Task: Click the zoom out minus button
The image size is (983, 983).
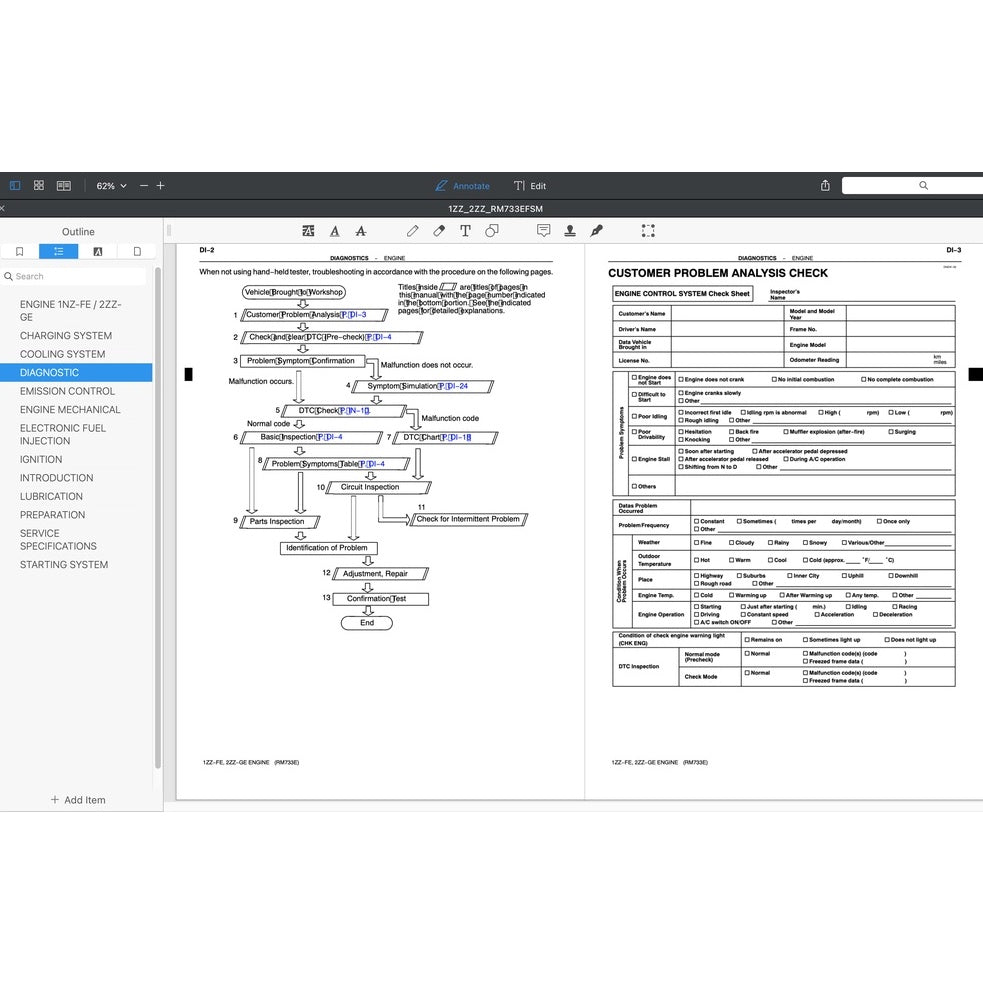Action: coord(144,186)
